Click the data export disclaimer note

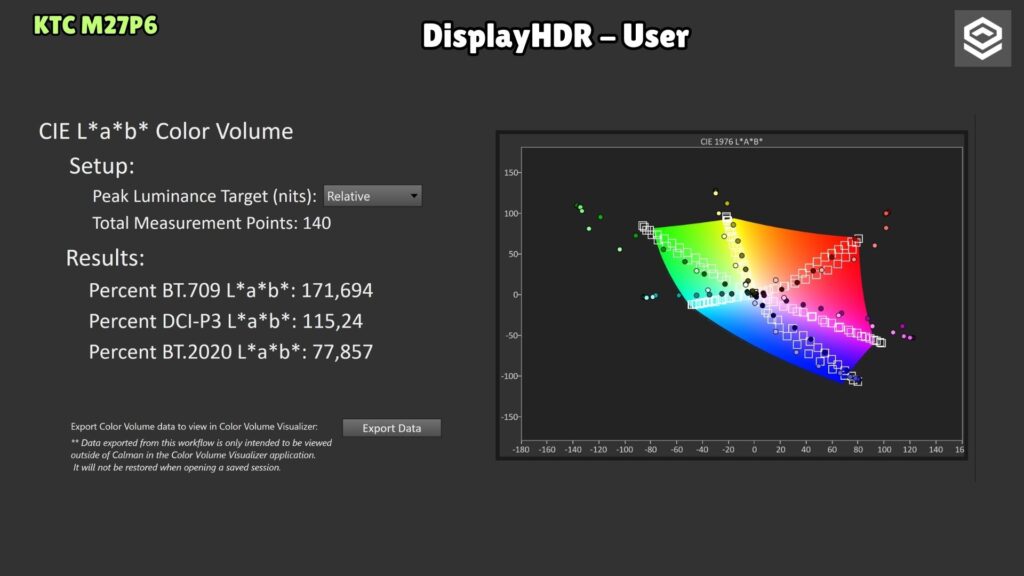[201, 455]
